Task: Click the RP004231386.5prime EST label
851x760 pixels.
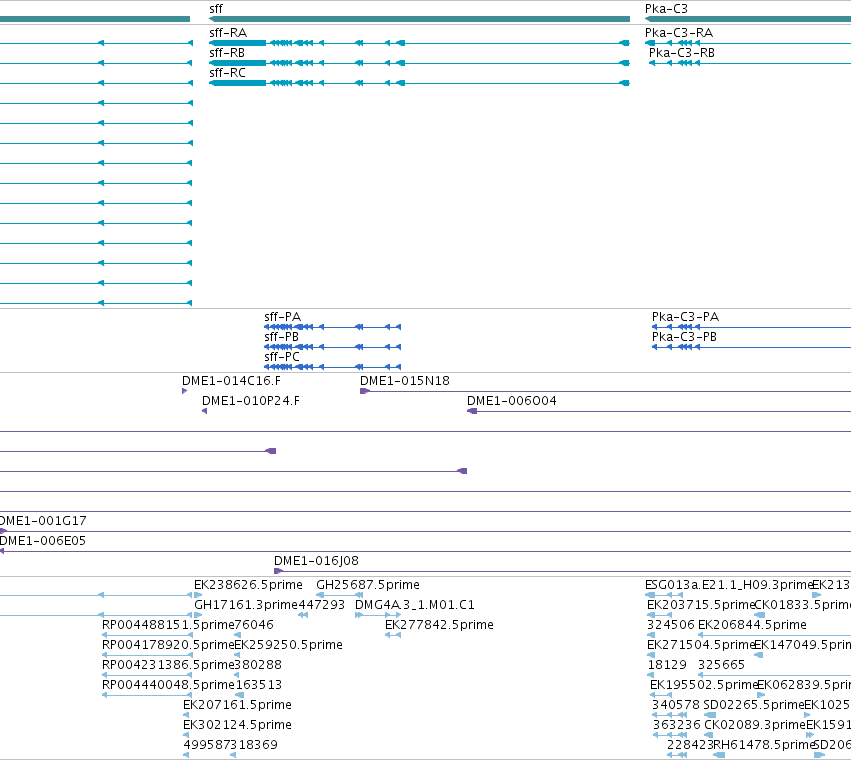Action: (168, 666)
